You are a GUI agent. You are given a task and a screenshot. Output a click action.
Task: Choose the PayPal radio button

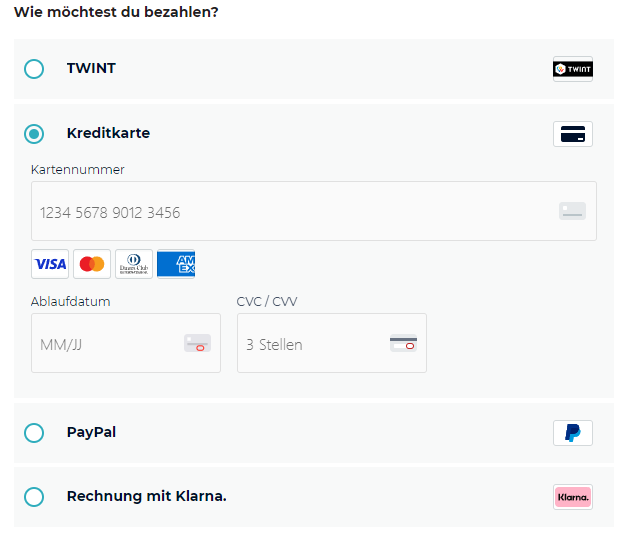point(34,433)
